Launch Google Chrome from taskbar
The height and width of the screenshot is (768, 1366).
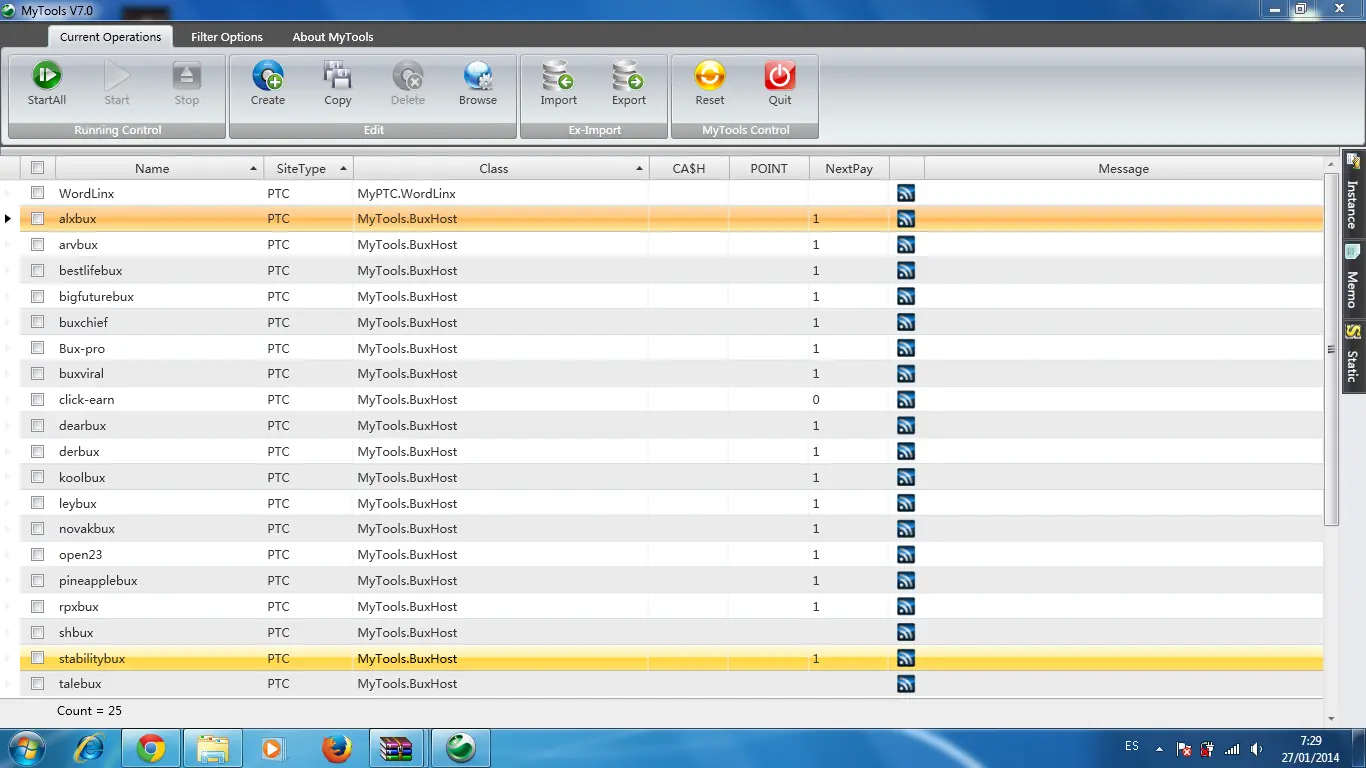pos(151,748)
